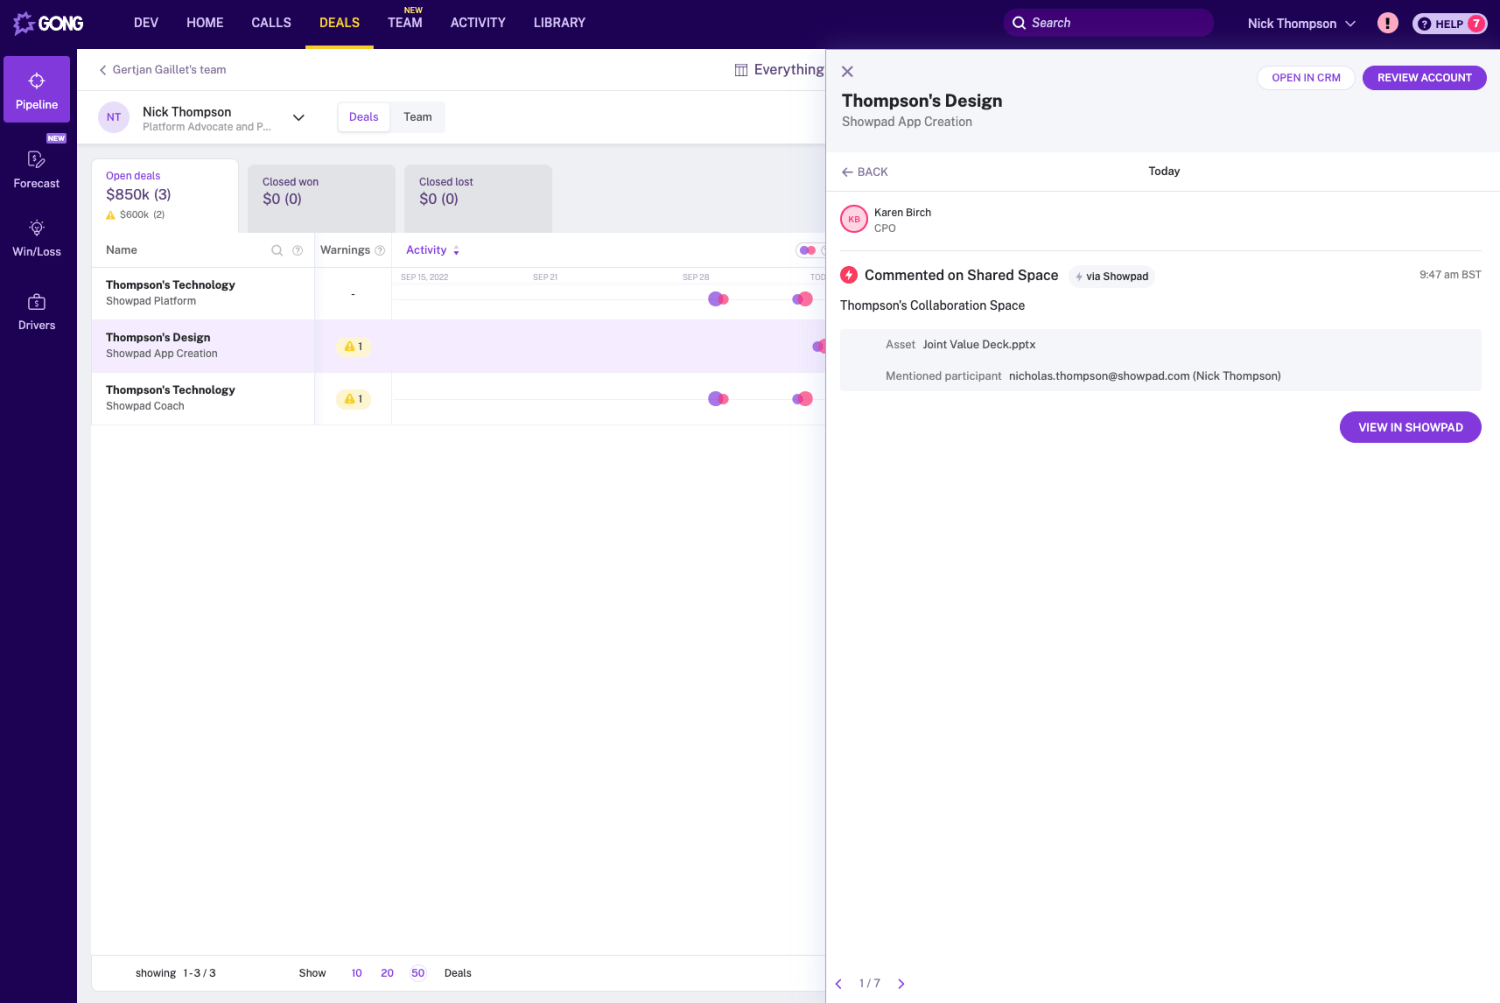Screen dimensions: 1500x1003
Task: Show 10 deals per page
Action: click(357, 973)
